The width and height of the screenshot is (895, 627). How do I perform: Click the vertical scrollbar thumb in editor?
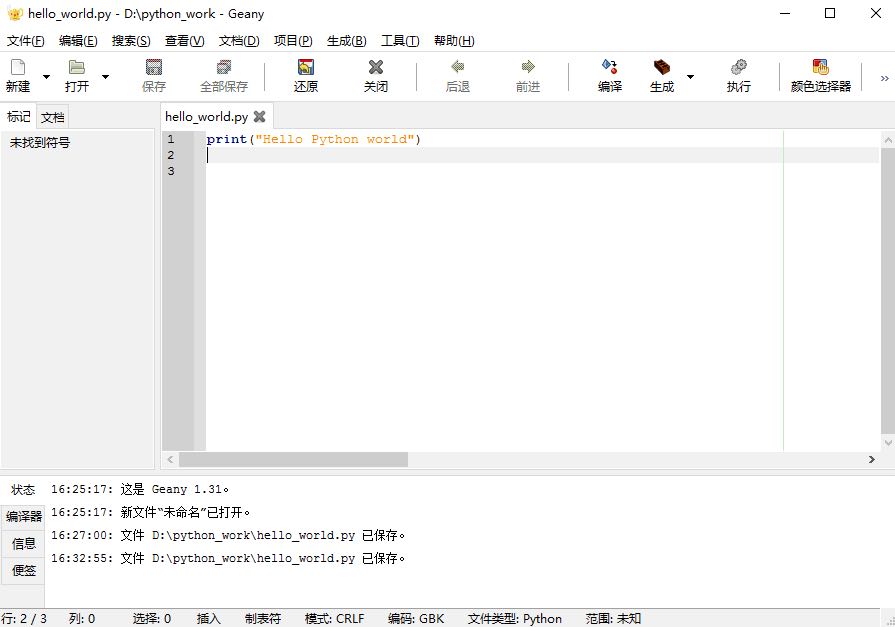coord(888,290)
